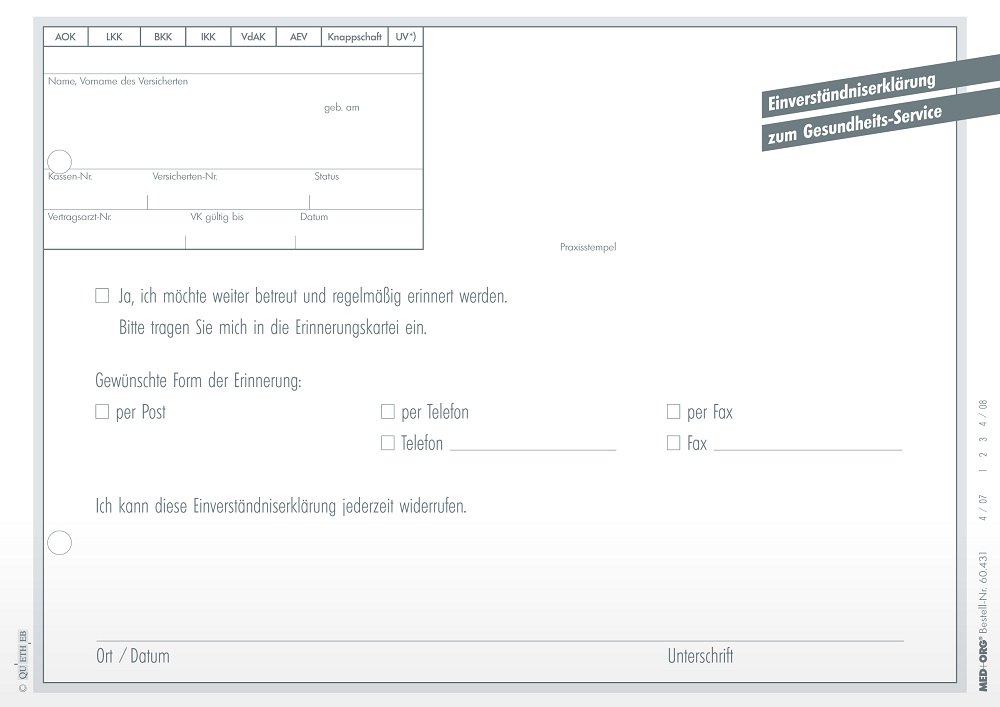Tick the 'per Fax' checkbox
Image resolution: width=1000 pixels, height=707 pixels.
point(673,412)
